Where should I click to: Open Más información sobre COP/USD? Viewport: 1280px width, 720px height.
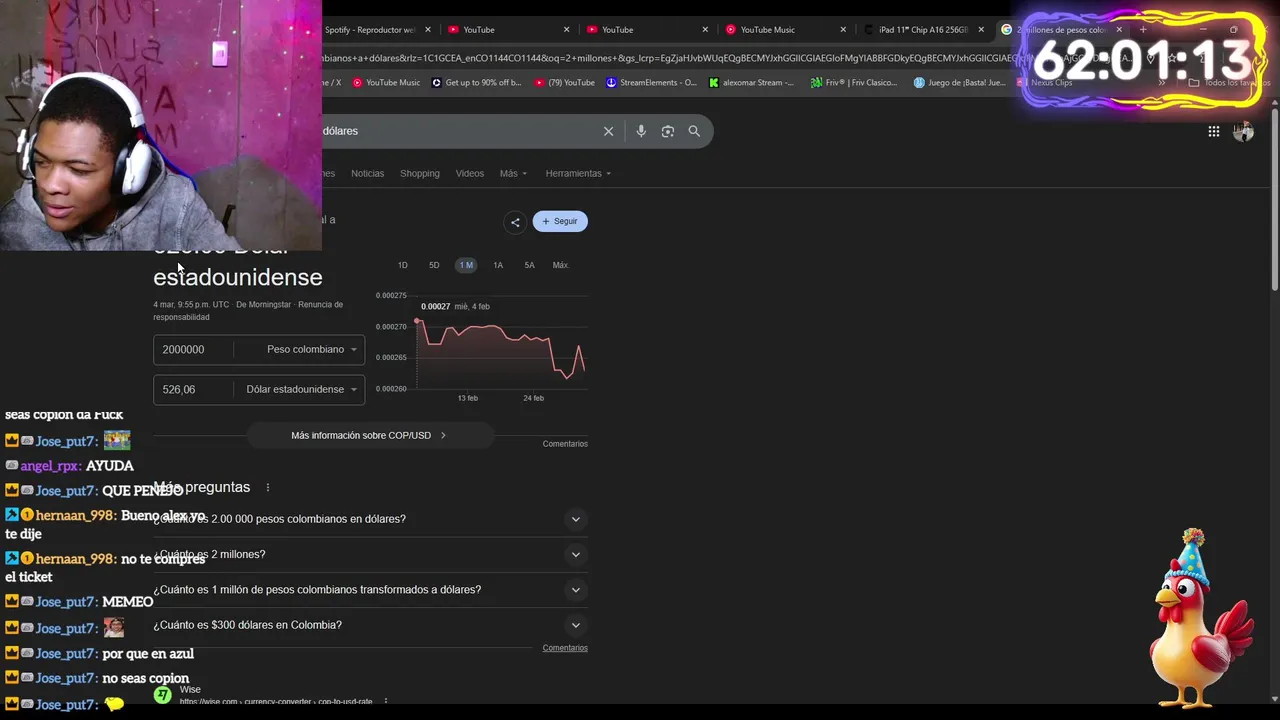[369, 435]
